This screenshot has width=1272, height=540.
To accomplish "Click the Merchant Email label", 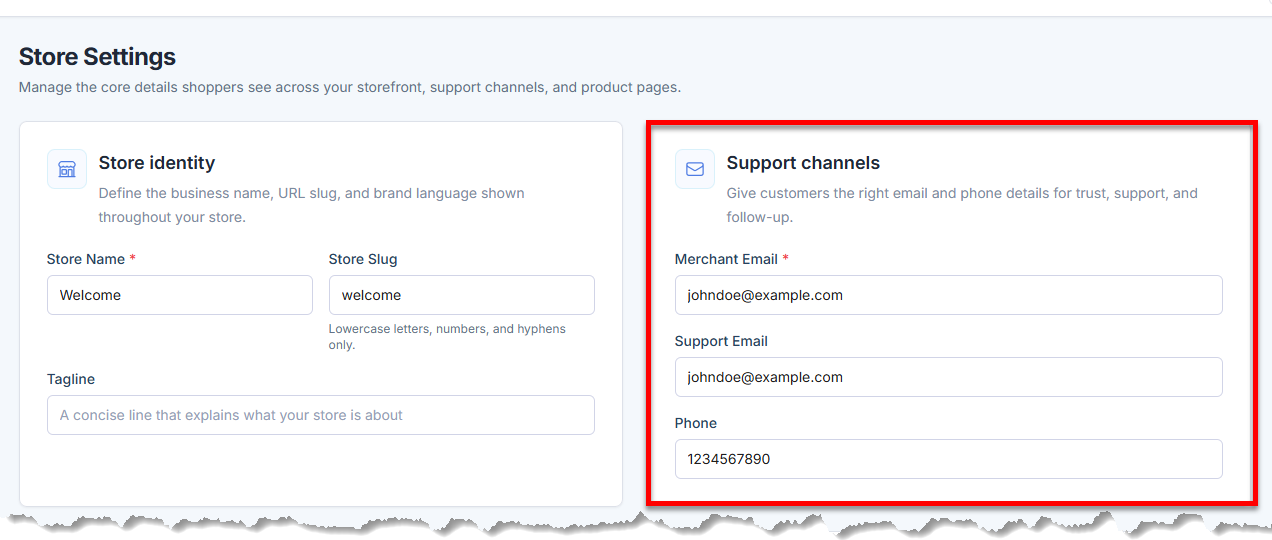I will [726, 259].
